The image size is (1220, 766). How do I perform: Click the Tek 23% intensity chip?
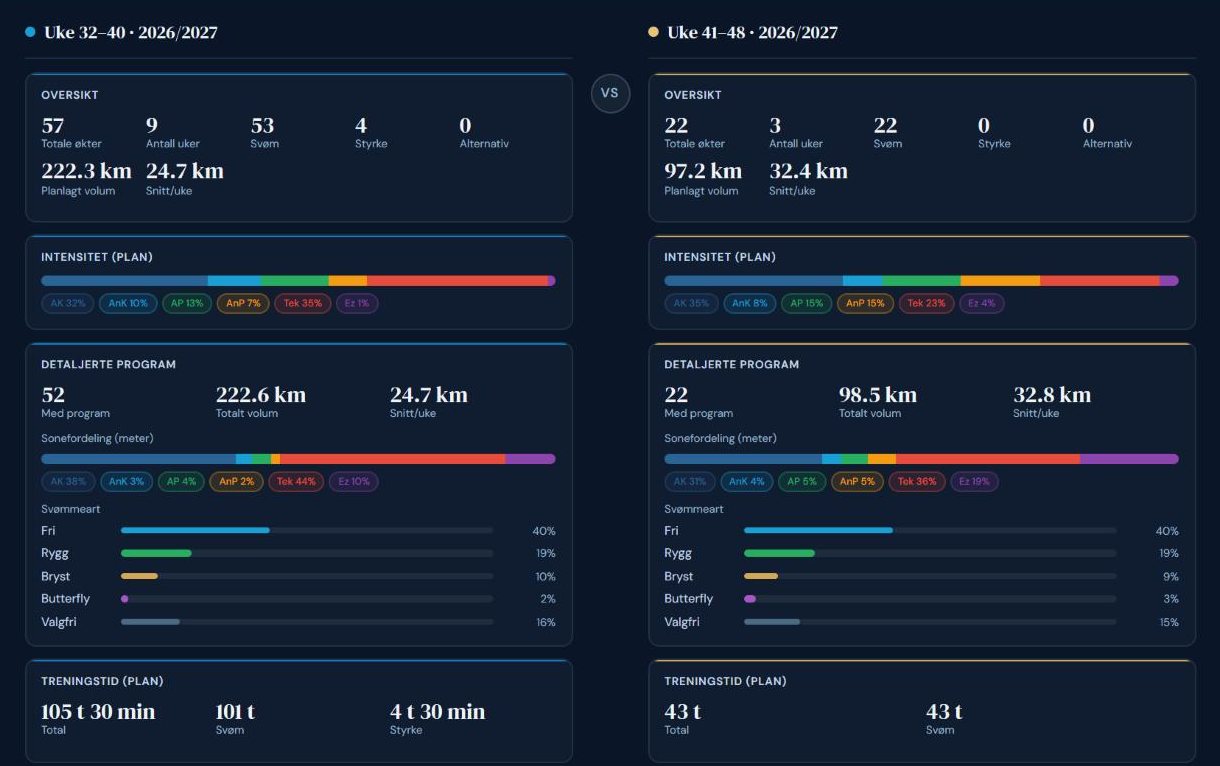click(926, 303)
